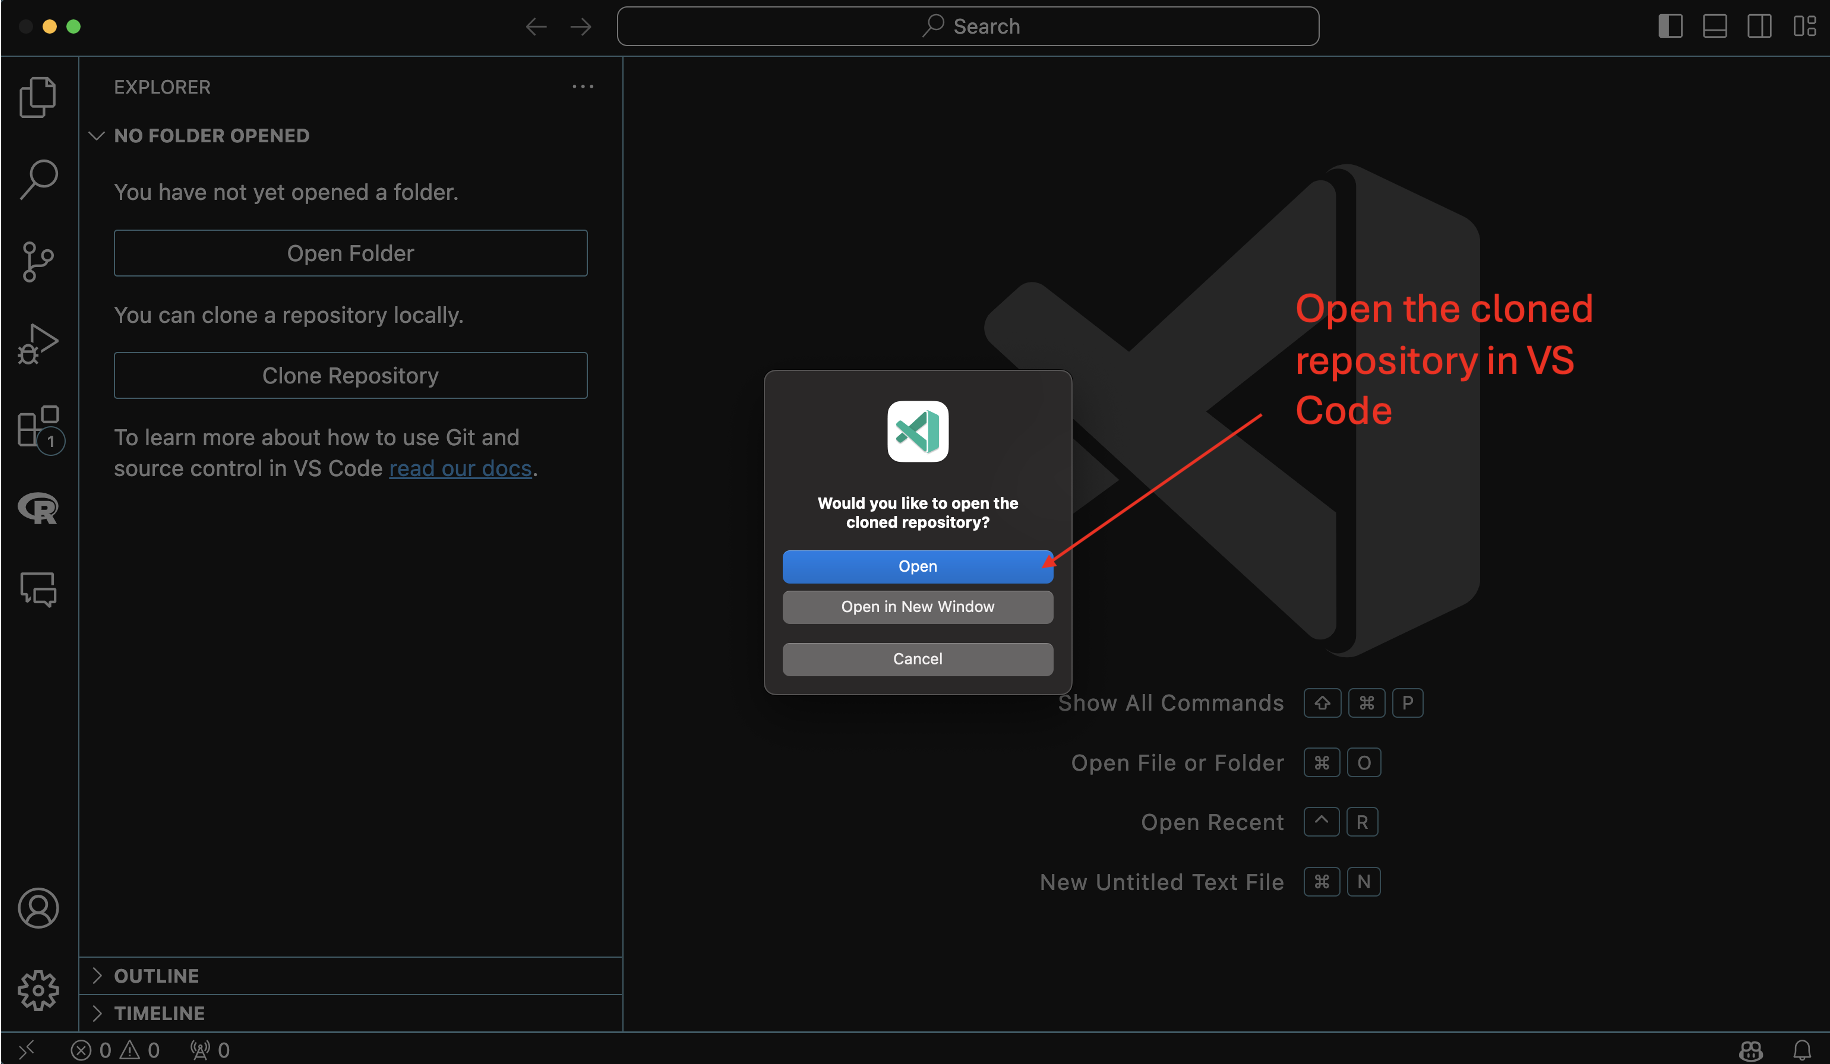Click the macOS zoom window button
Viewport: 1830px width, 1064px height.
point(73,26)
